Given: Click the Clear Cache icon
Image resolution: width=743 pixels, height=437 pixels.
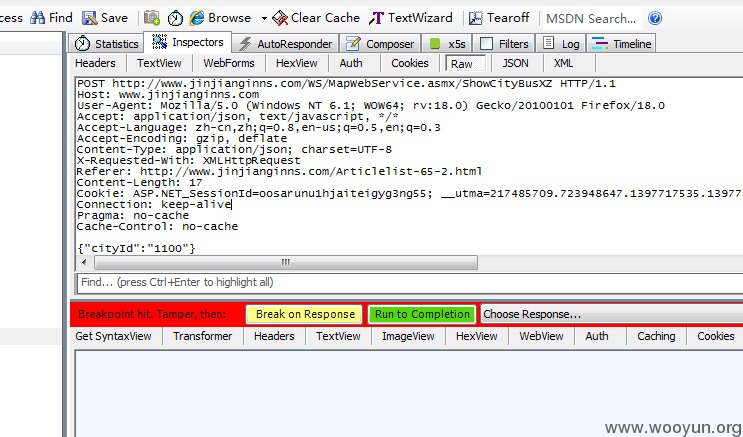Looking at the screenshot, I should coord(280,18).
